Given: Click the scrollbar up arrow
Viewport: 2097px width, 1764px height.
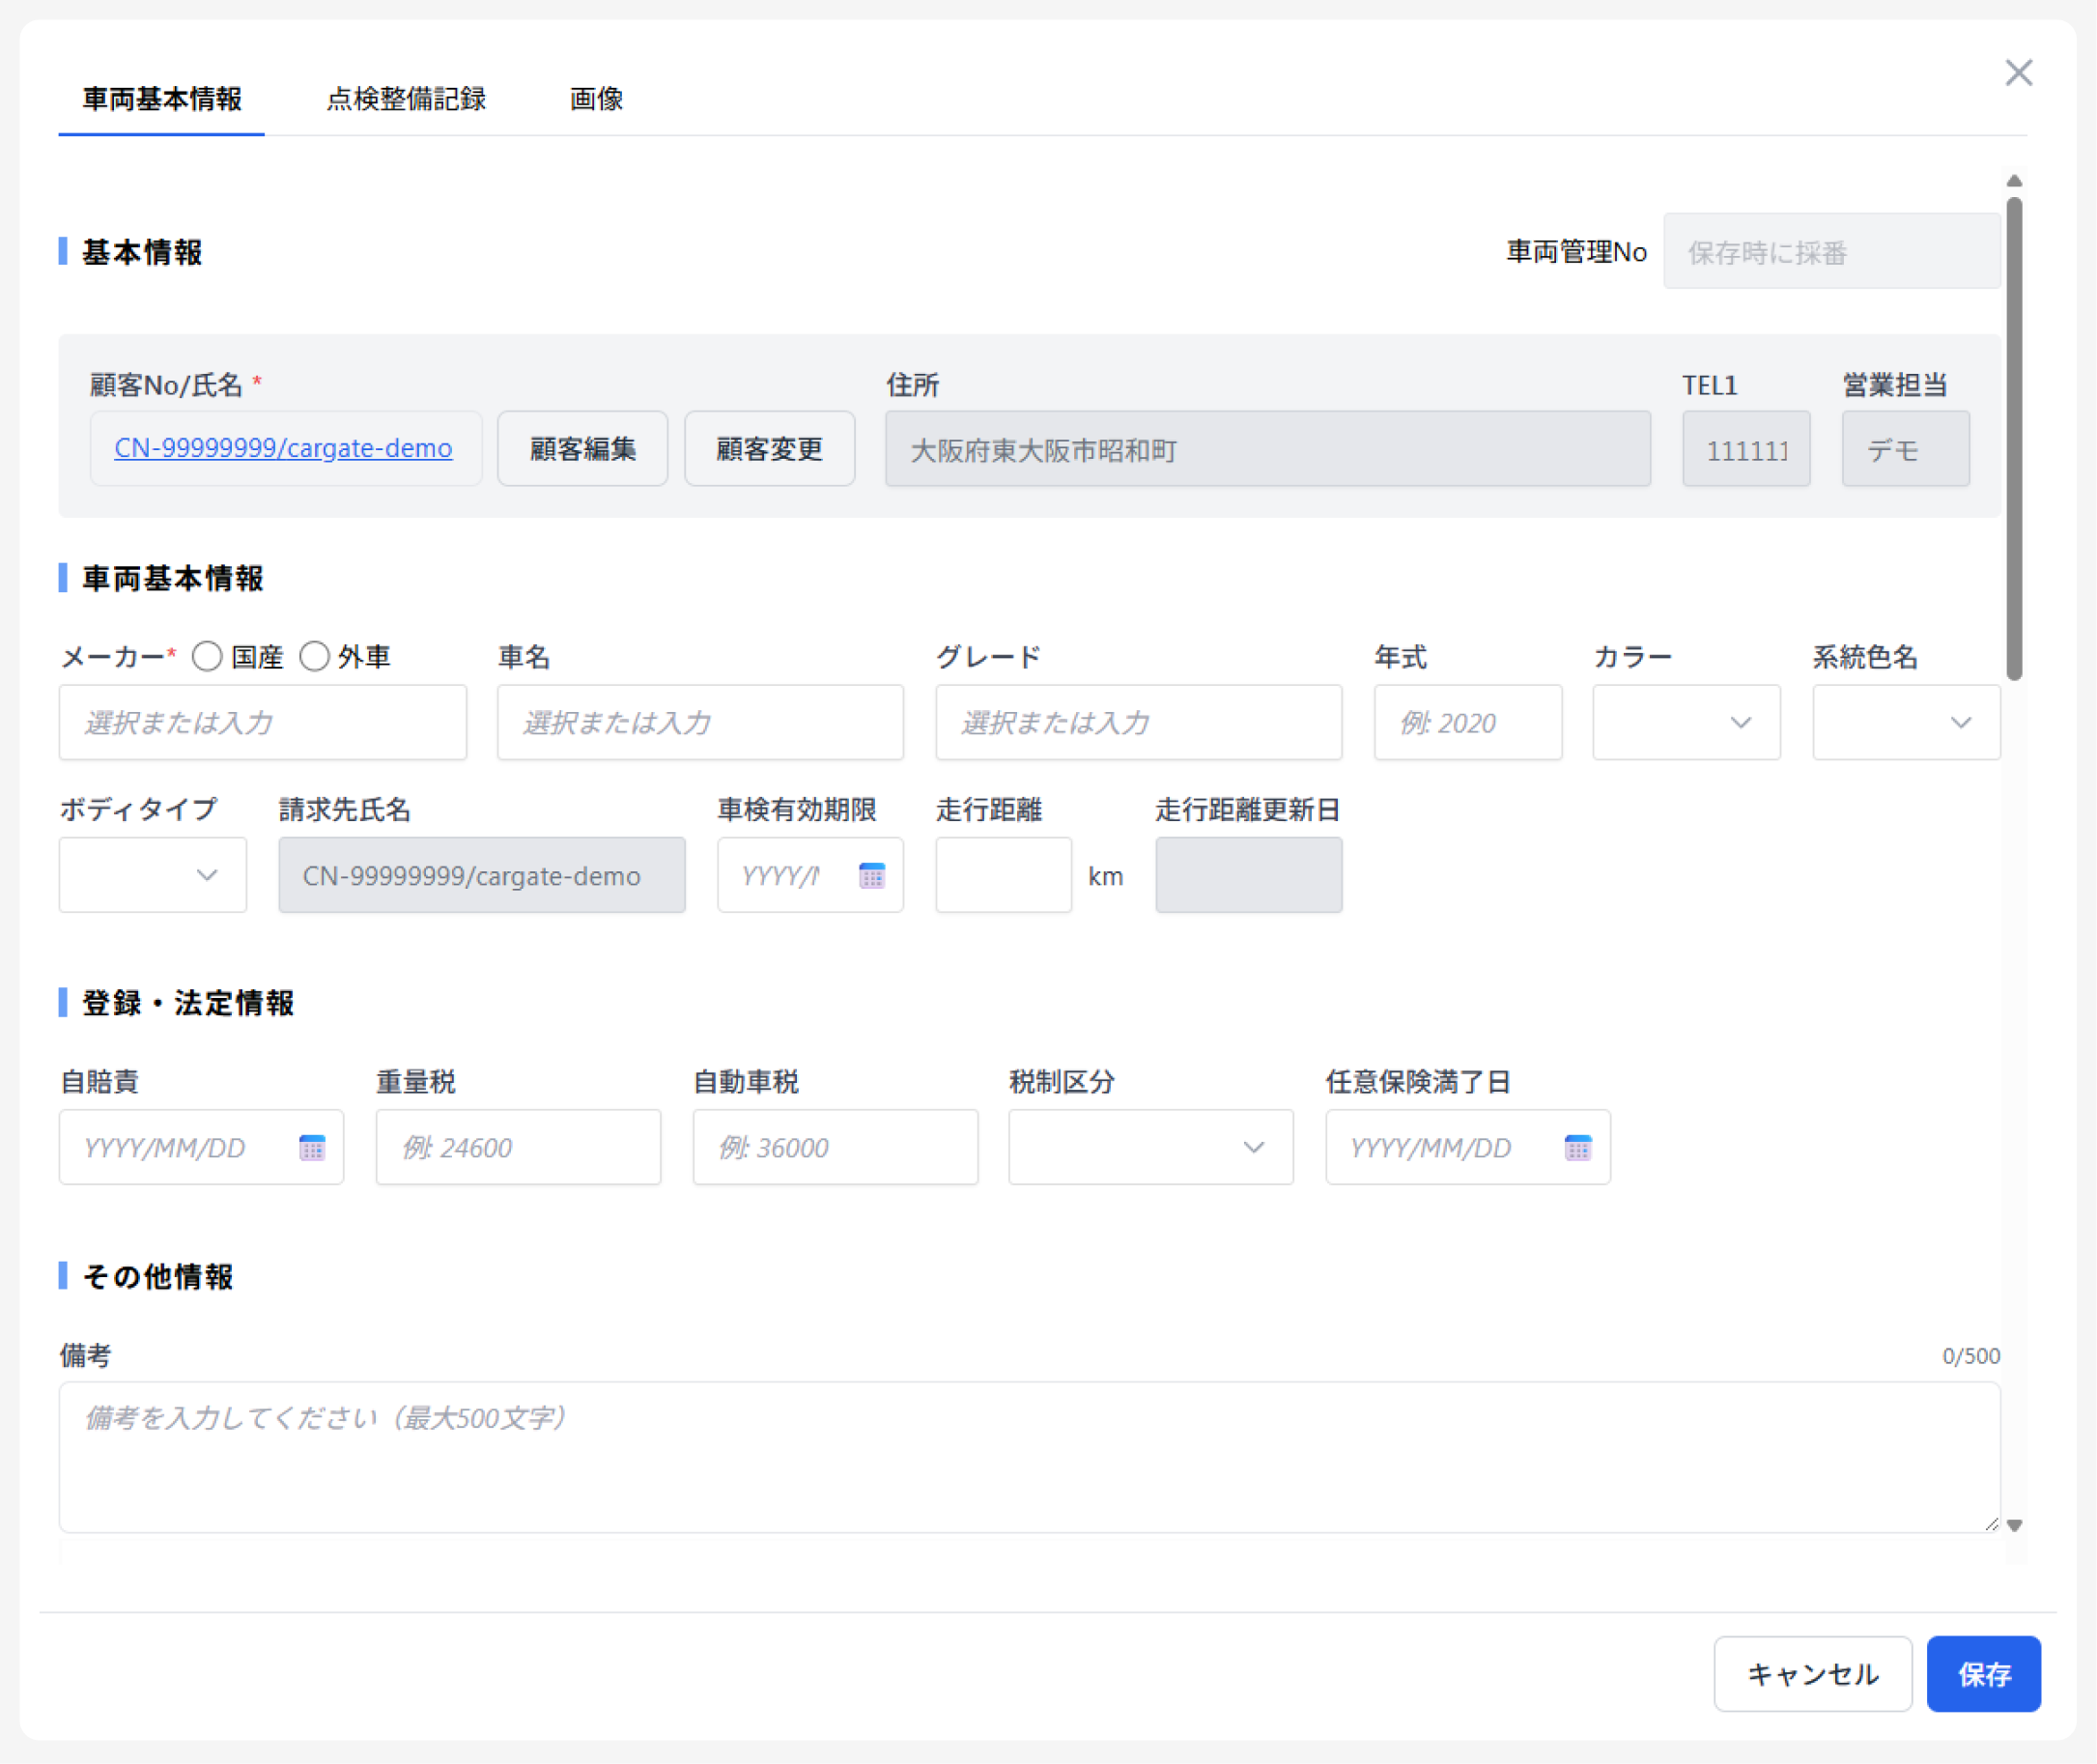Looking at the screenshot, I should (2014, 181).
